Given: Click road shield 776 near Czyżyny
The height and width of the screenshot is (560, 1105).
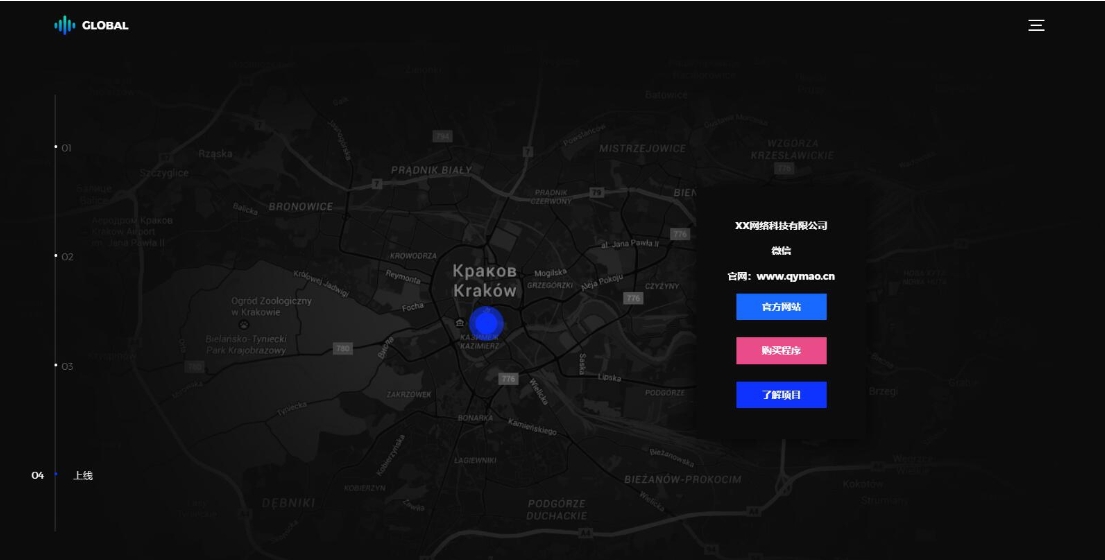Looking at the screenshot, I should (x=633, y=298).
